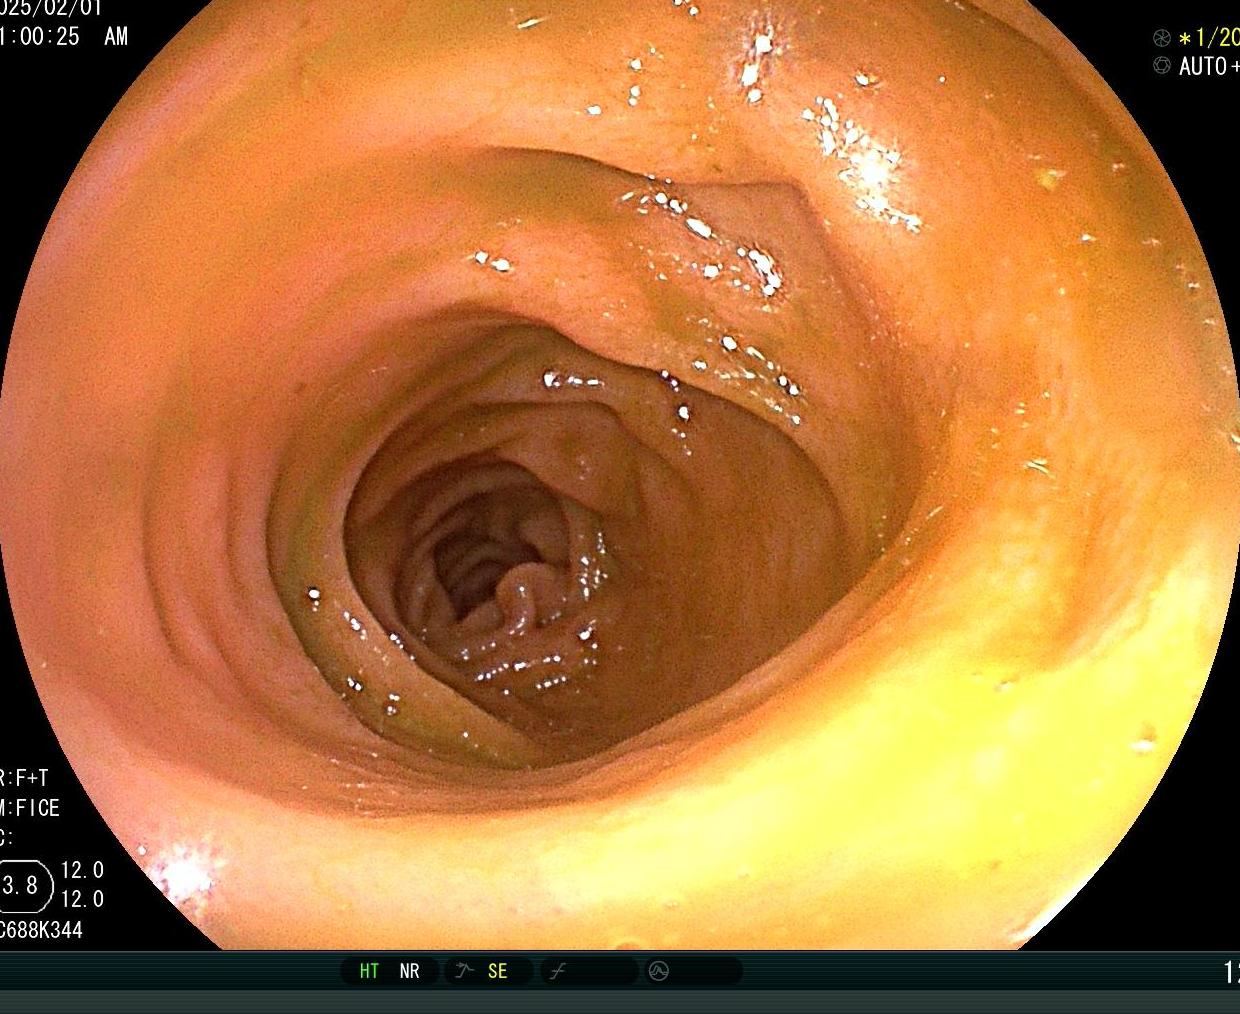
Task: Select the yellow SE structure enhancement label
Action: point(497,971)
